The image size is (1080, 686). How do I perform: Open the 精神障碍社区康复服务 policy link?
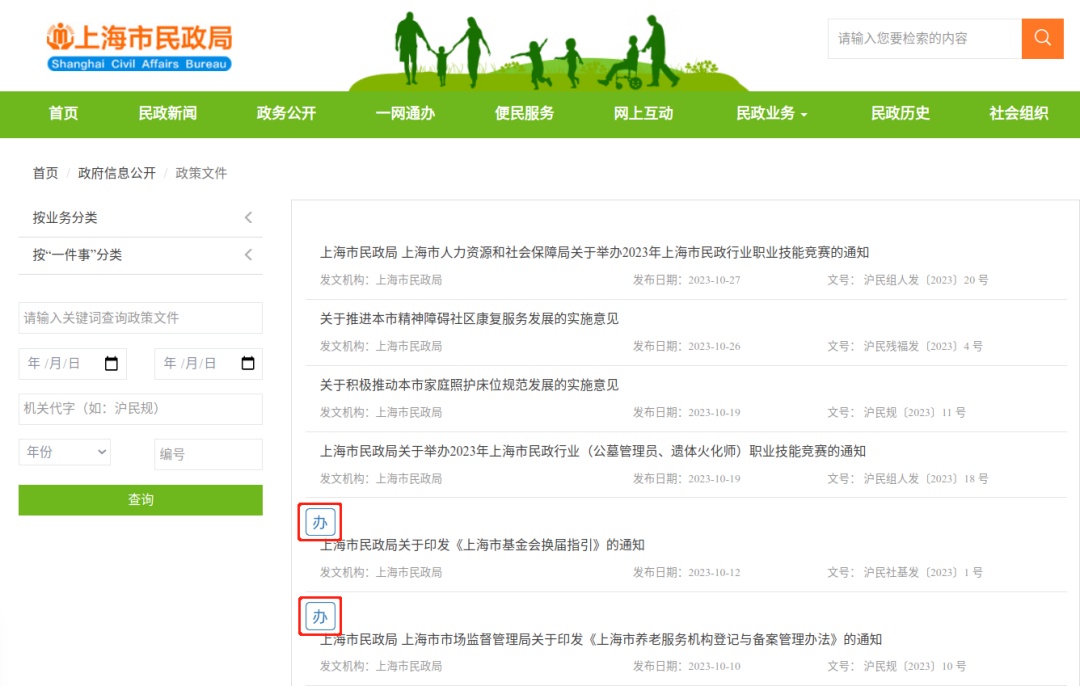469,319
